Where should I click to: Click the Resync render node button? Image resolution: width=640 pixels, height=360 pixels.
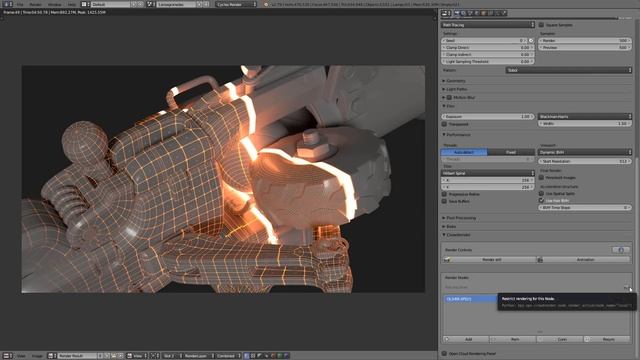click(x=607, y=339)
